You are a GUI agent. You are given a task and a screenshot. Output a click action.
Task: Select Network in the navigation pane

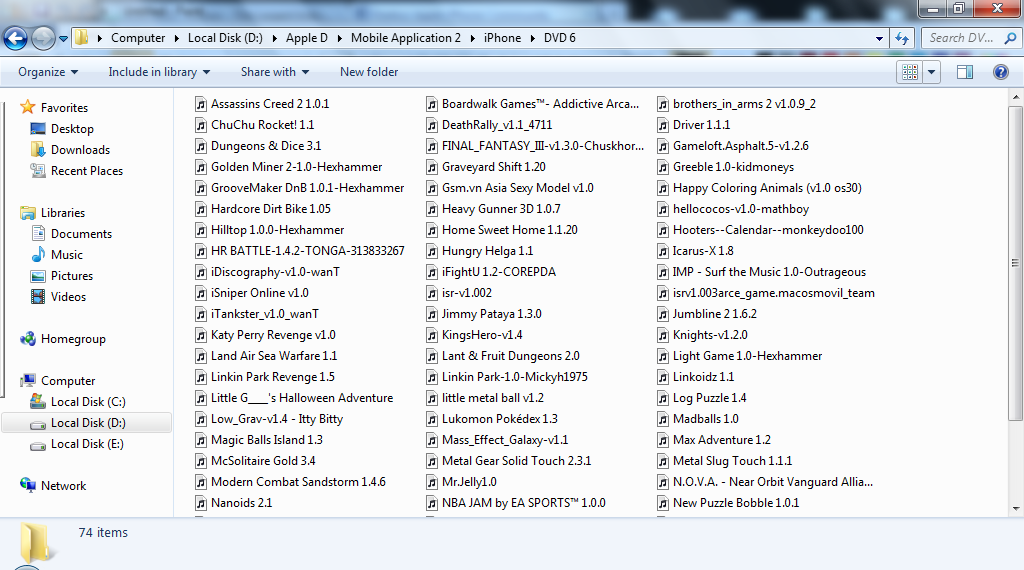click(x=63, y=486)
